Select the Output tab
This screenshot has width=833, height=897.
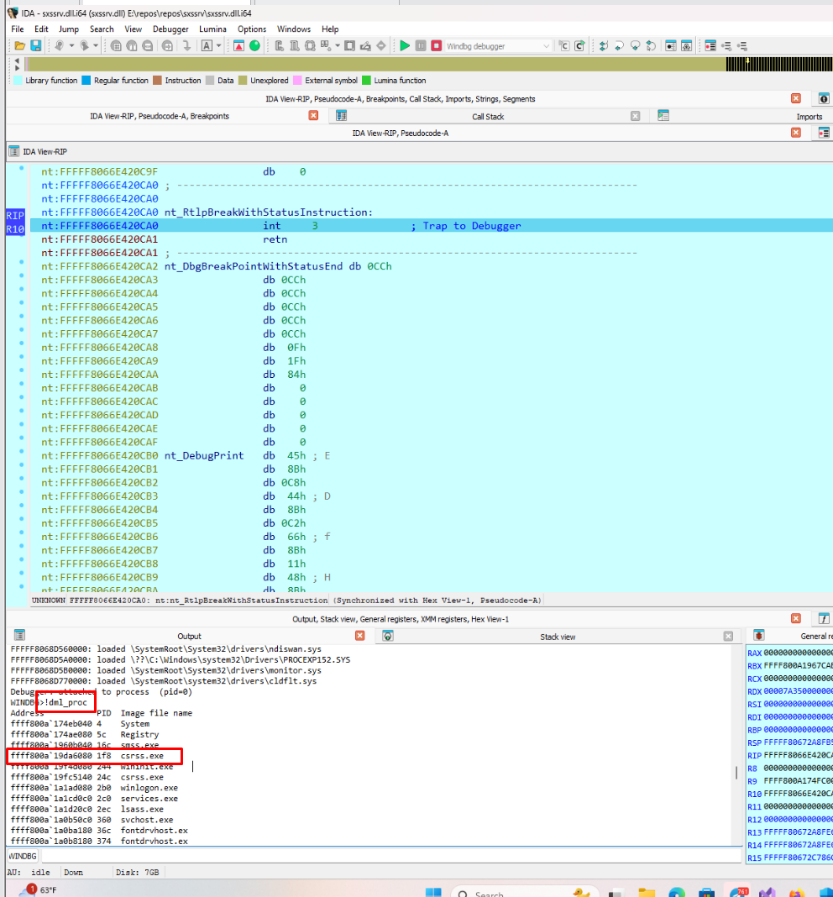[x=189, y=636]
